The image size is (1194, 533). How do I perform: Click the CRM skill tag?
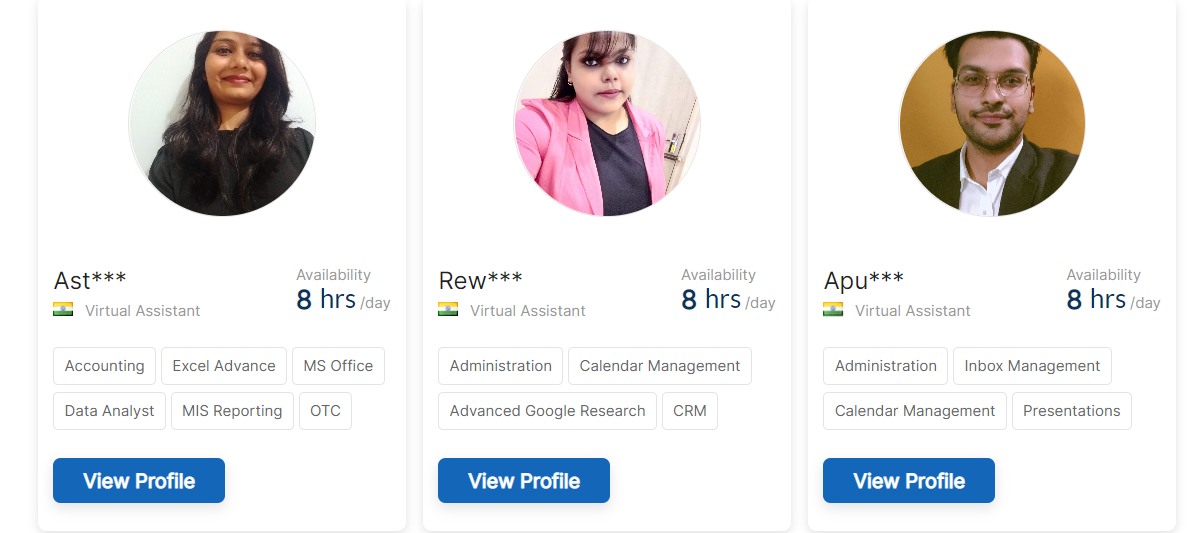point(690,411)
